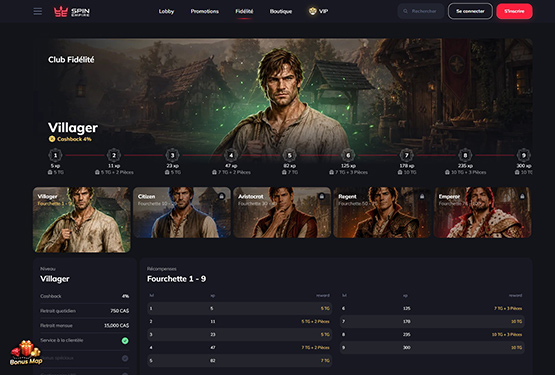Click the S'inscrire button

click(514, 11)
